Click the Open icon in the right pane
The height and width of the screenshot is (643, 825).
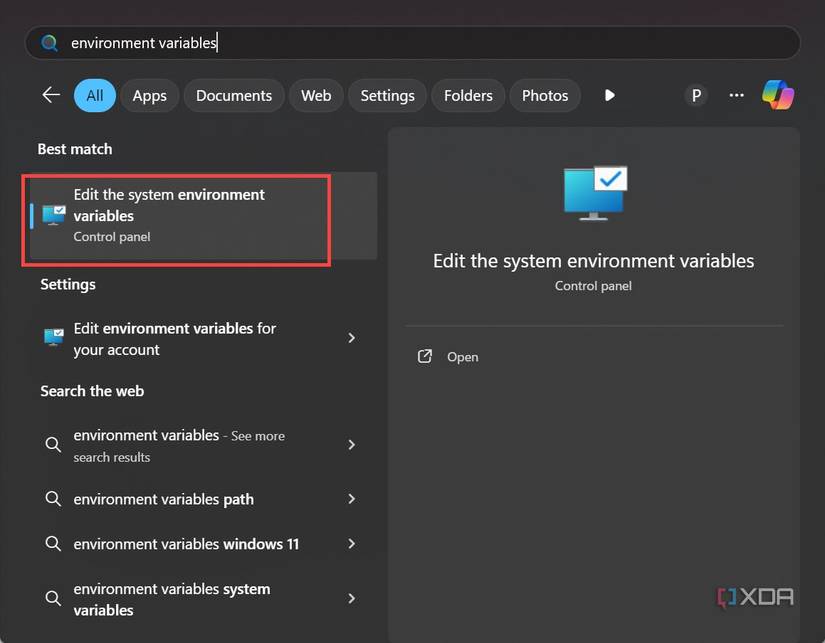[x=424, y=356]
